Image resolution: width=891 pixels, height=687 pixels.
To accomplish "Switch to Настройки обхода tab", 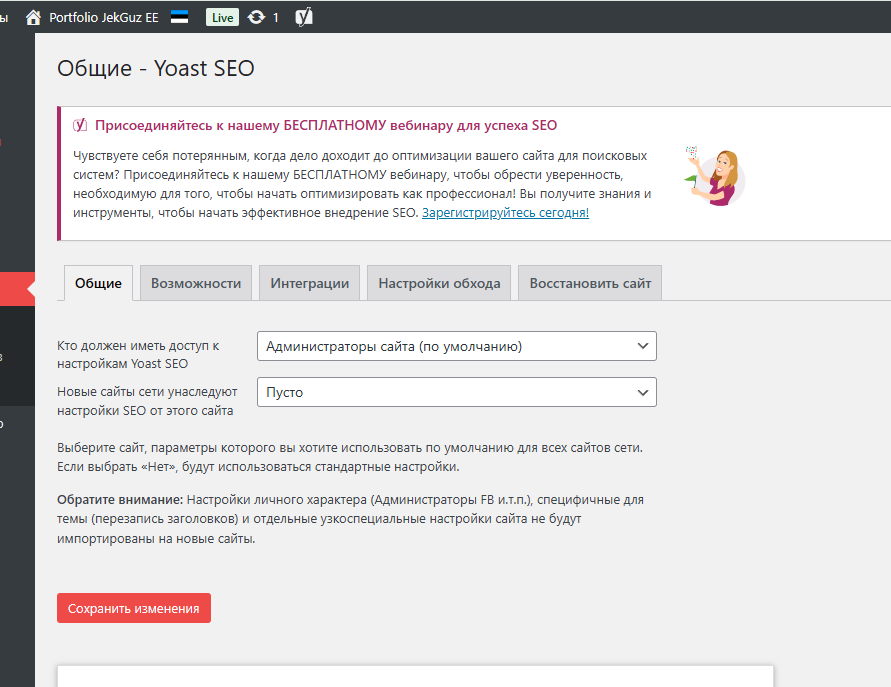I will 439,283.
